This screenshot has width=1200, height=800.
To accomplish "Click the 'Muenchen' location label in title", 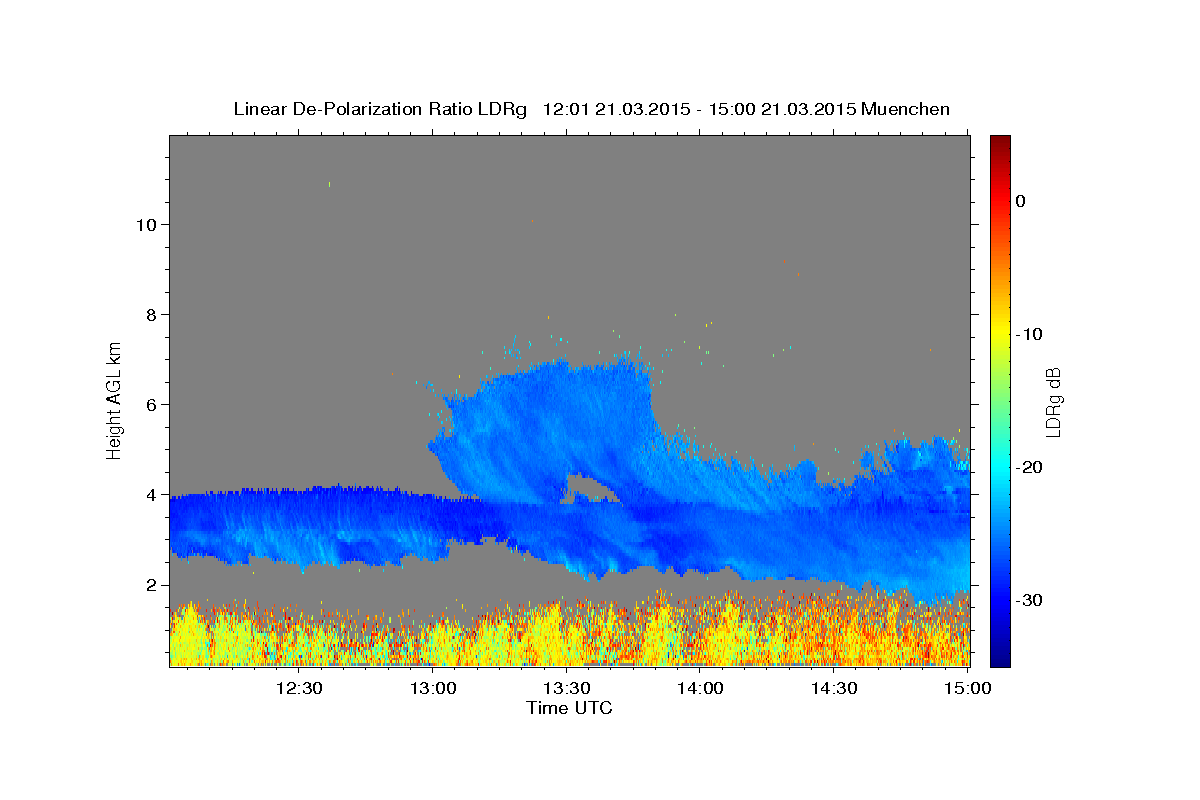I will [x=906, y=109].
